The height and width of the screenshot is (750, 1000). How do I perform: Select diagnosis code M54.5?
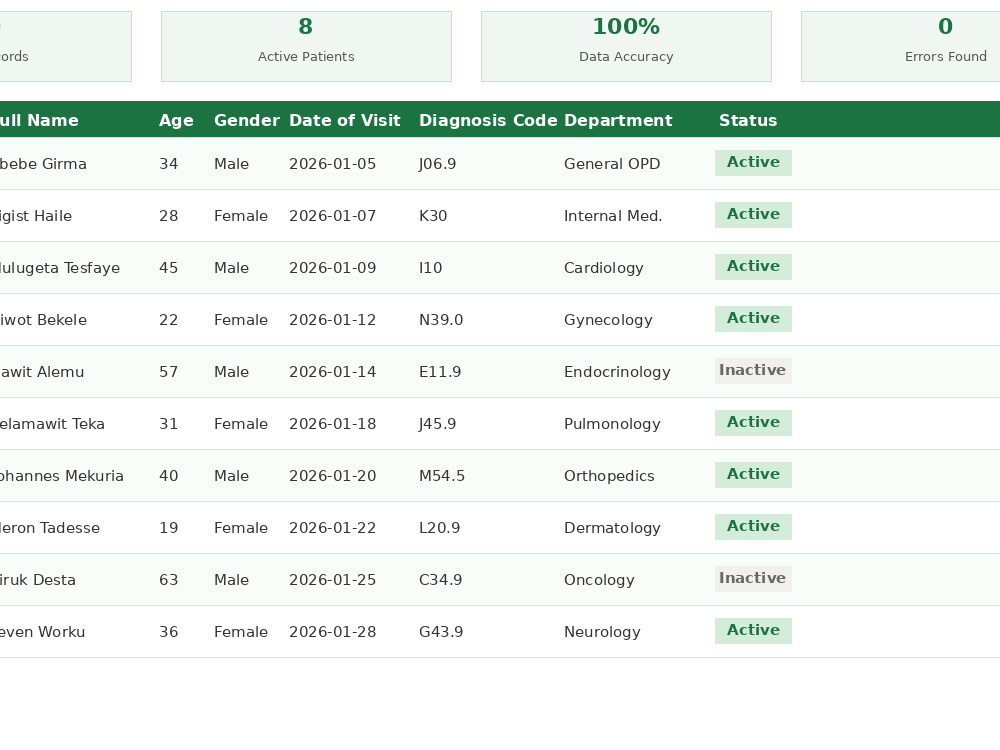(x=442, y=476)
